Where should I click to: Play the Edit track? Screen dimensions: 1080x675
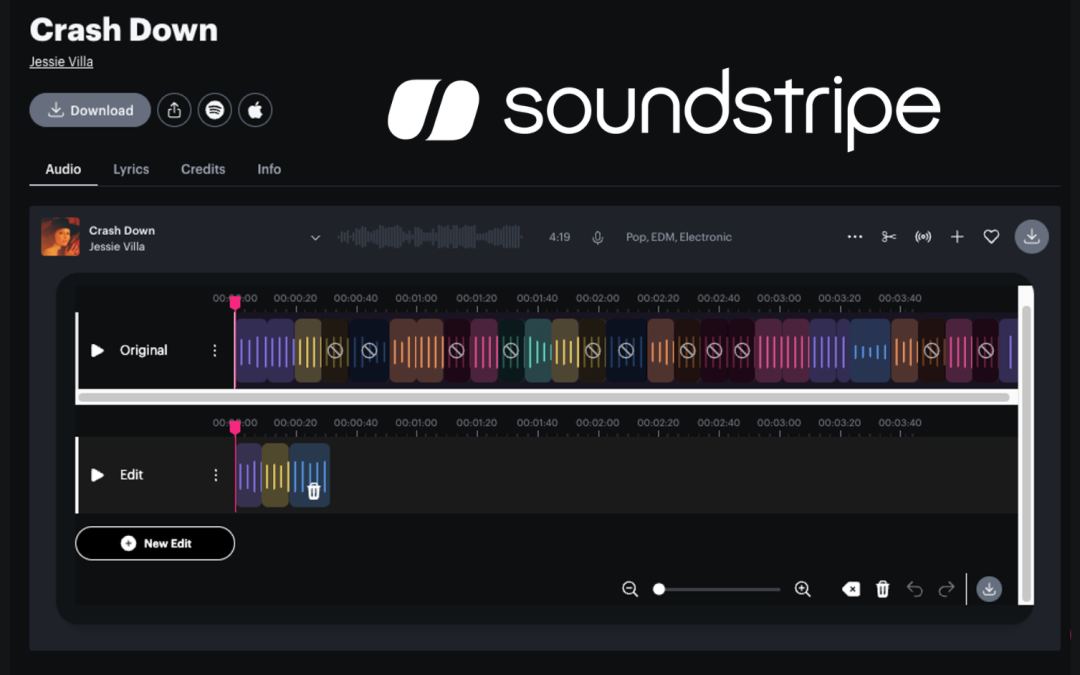coord(97,475)
